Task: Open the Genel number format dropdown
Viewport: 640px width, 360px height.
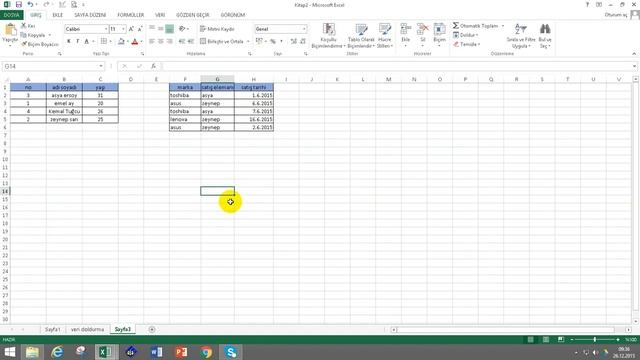Action: pyautogui.click(x=304, y=29)
